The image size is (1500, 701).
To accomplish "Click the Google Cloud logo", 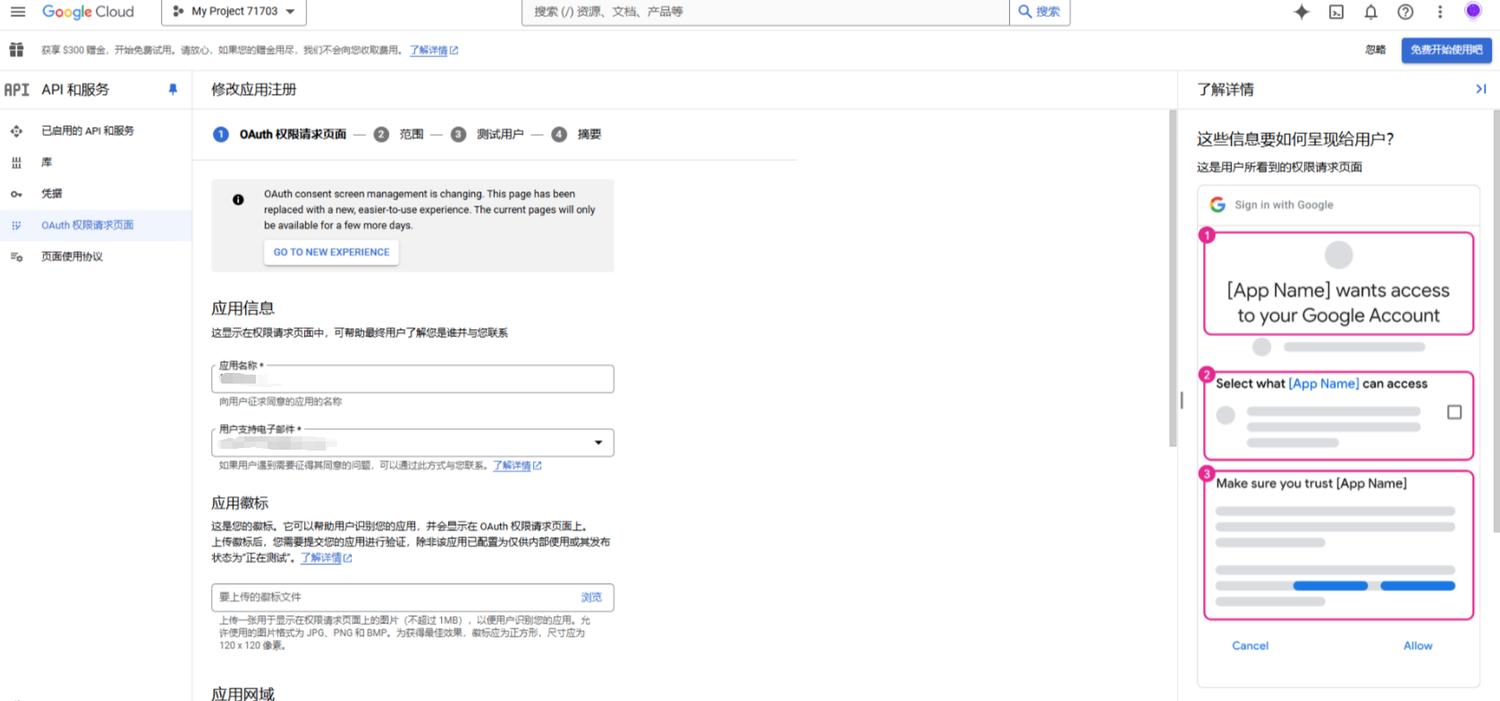I will click(x=88, y=12).
